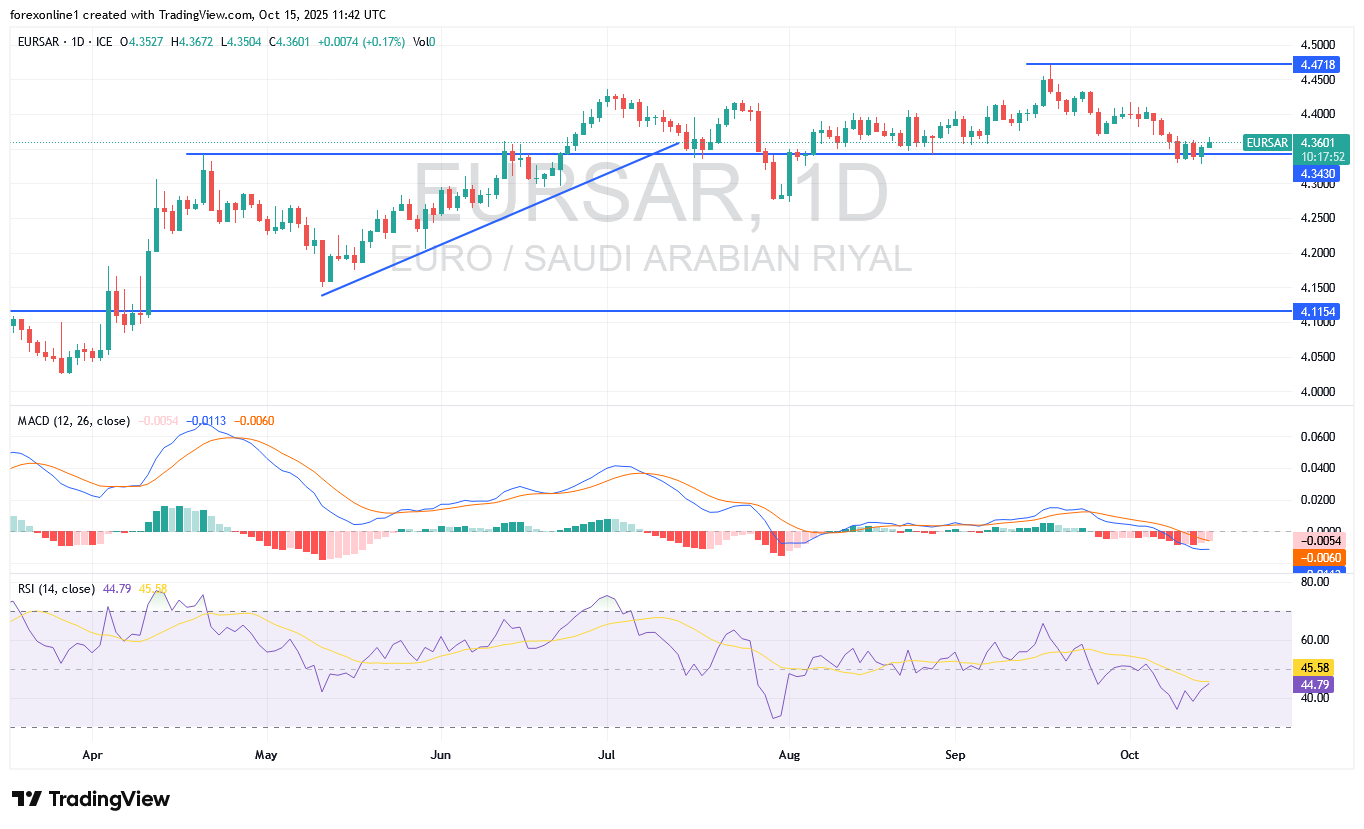Click the yellow 45.58 RSI average value badge

(x=1317, y=667)
